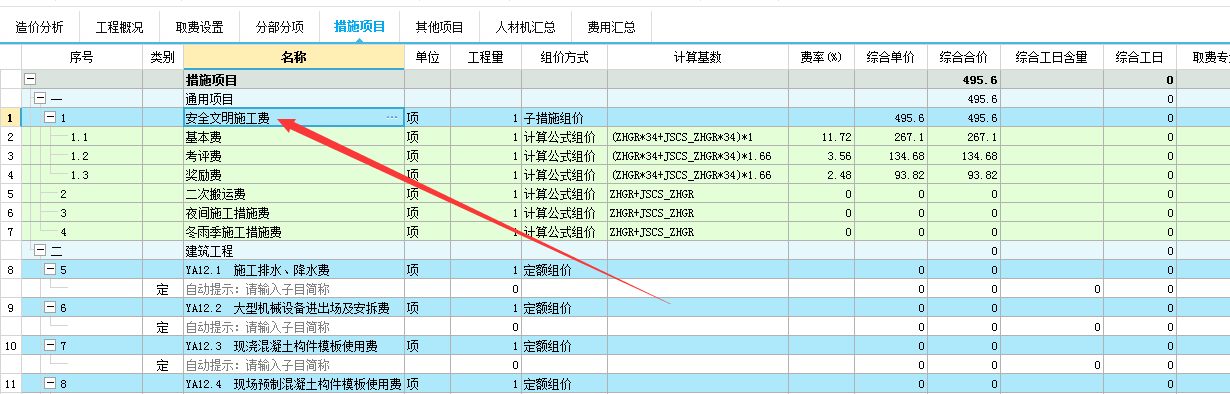Click the 267.1 unit price of 基本费
The height and width of the screenshot is (394, 1230).
[891, 137]
